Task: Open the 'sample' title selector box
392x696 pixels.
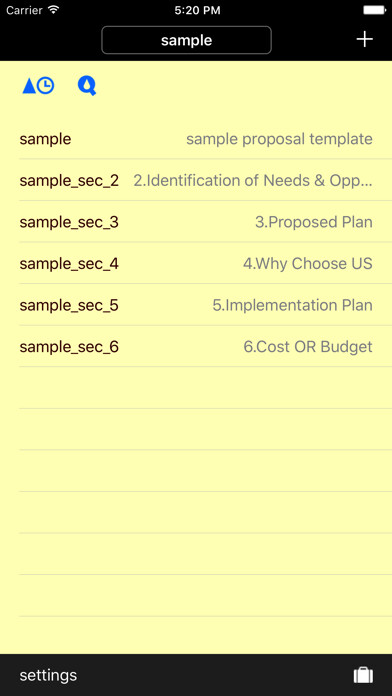Action: (x=186, y=40)
